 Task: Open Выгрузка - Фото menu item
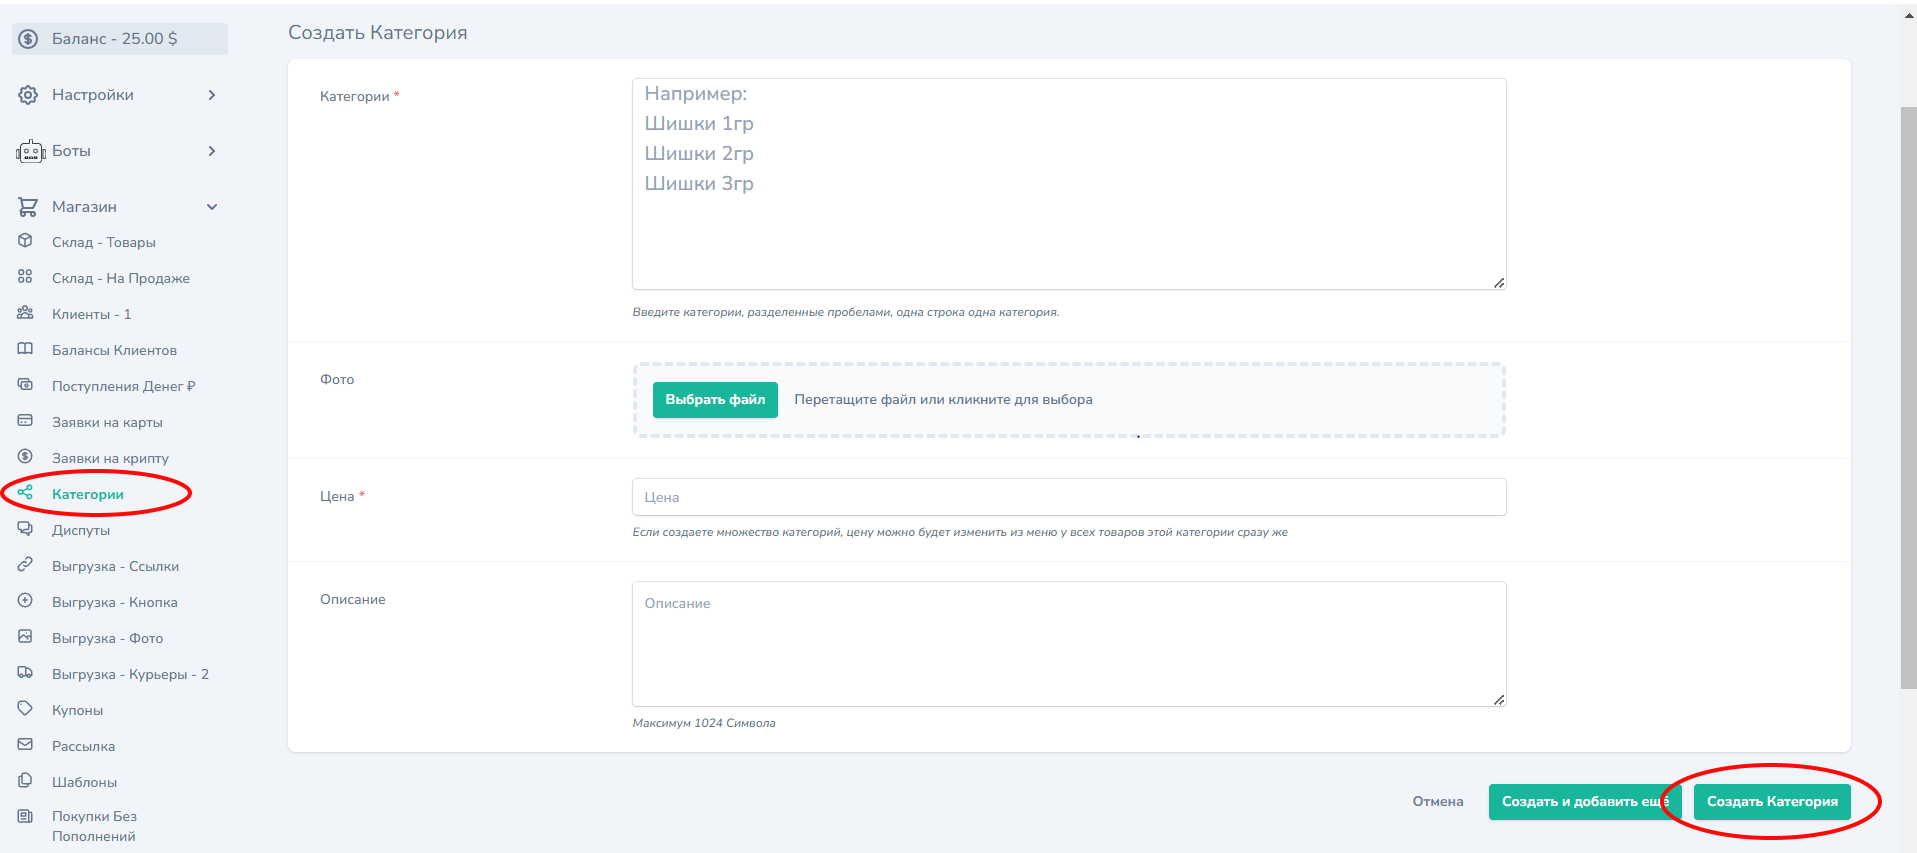[x=108, y=638]
